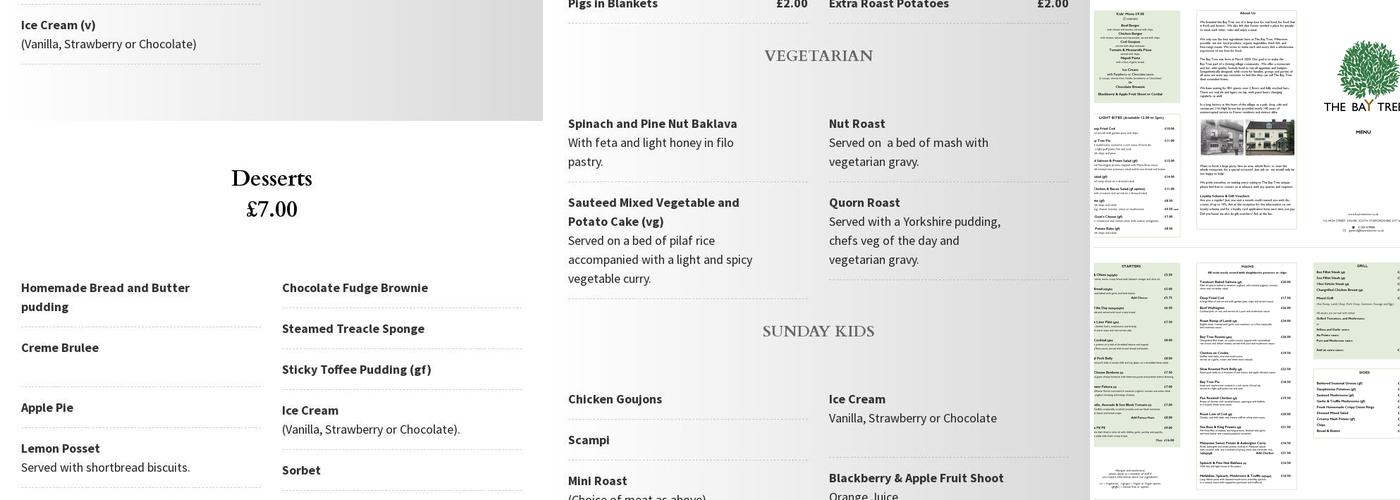Click the Desserts section heading
Viewport: 1400px width, 500px height.
click(x=271, y=179)
